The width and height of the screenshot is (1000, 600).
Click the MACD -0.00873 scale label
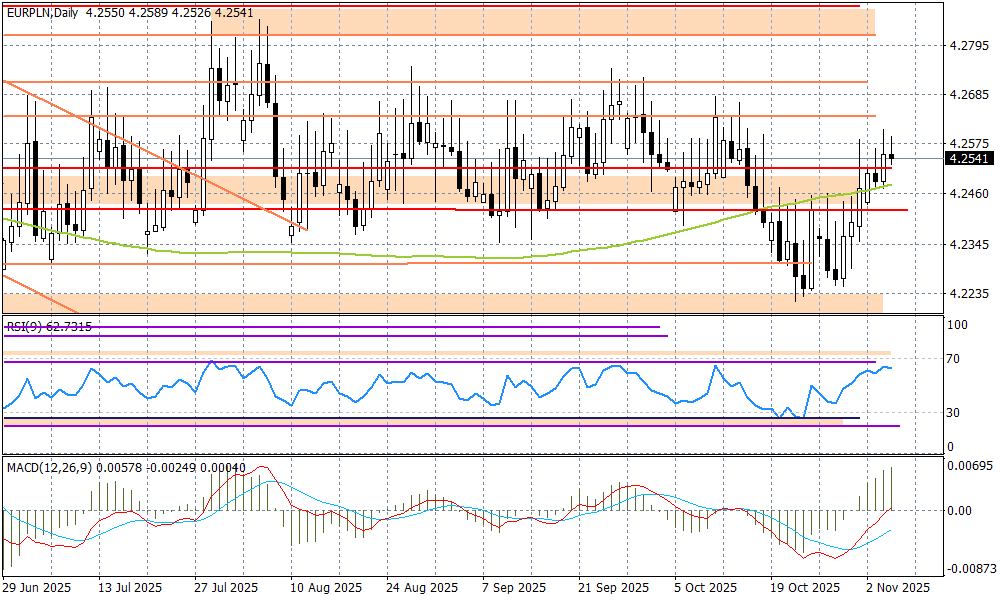(968, 568)
